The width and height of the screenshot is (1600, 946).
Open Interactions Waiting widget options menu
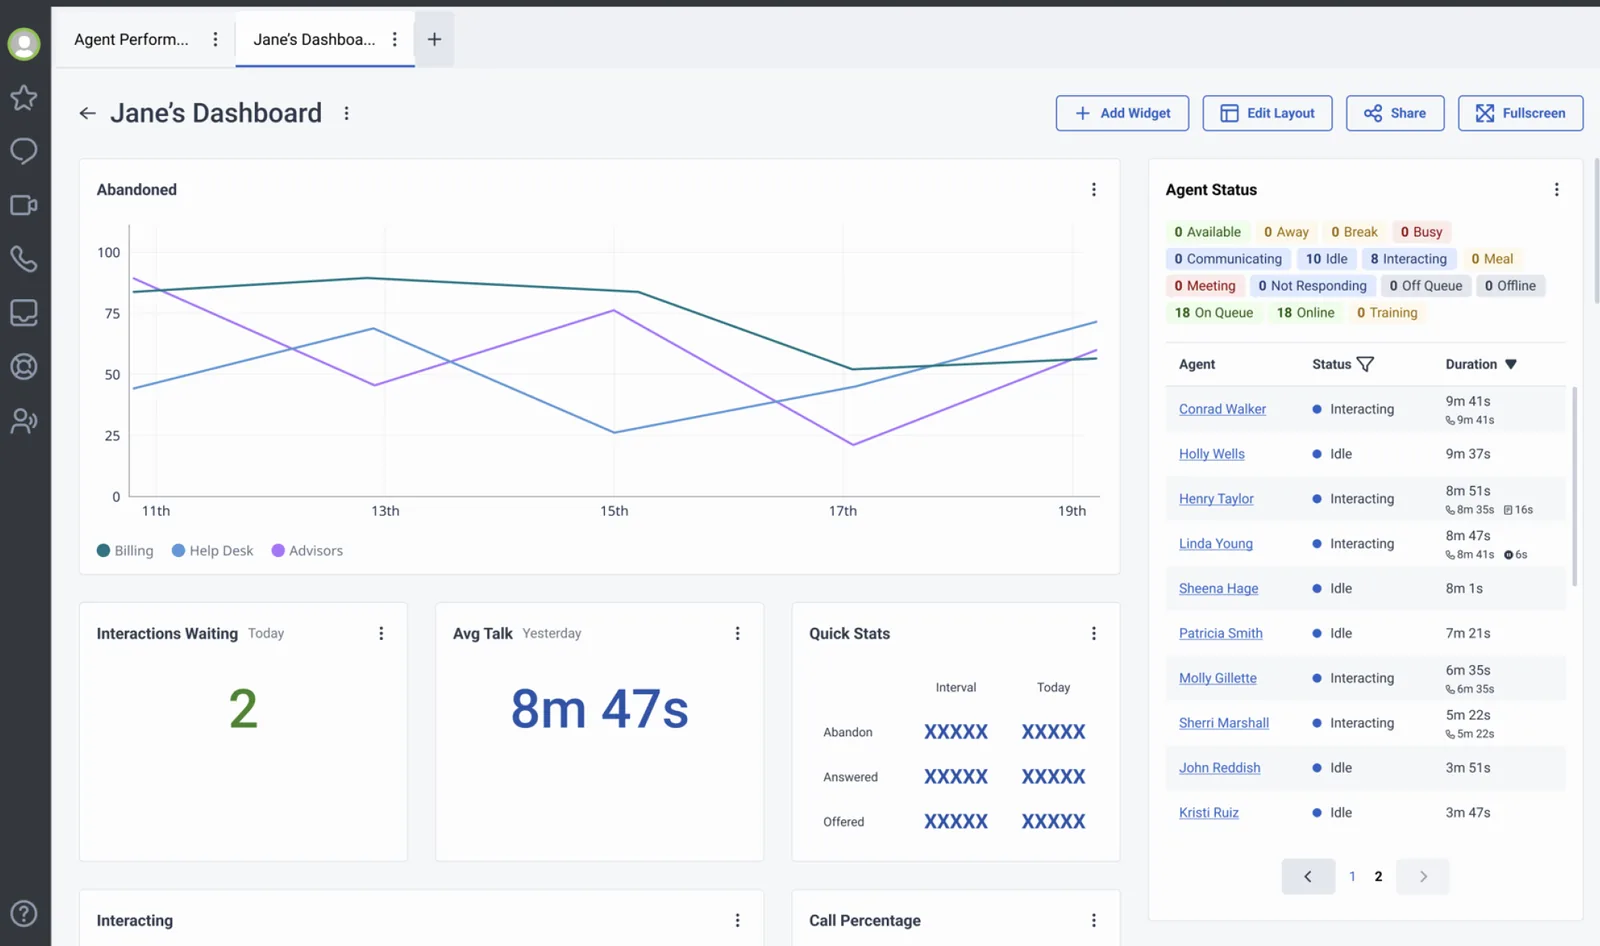point(381,634)
